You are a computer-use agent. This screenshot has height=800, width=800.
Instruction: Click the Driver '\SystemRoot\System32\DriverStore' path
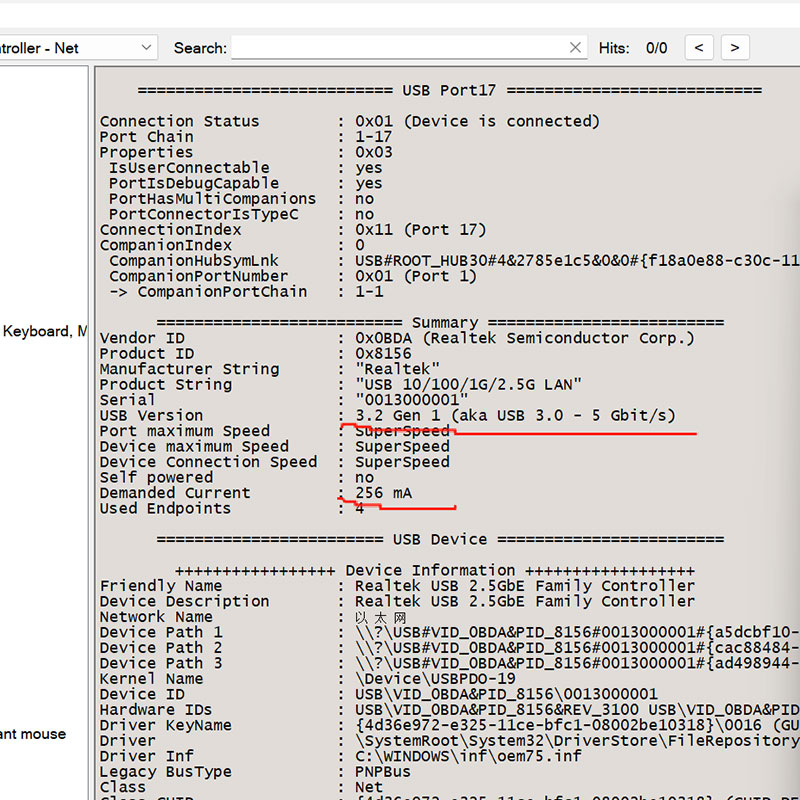pos(578,741)
